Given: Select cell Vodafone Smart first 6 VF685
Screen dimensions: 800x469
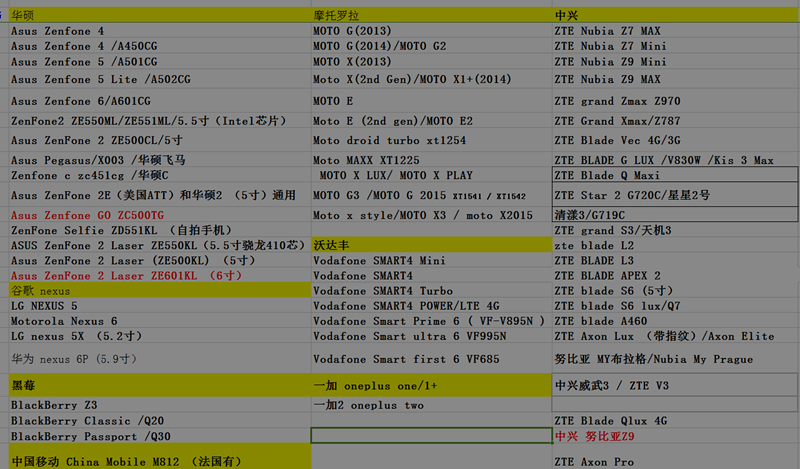Looking at the screenshot, I should point(432,359).
